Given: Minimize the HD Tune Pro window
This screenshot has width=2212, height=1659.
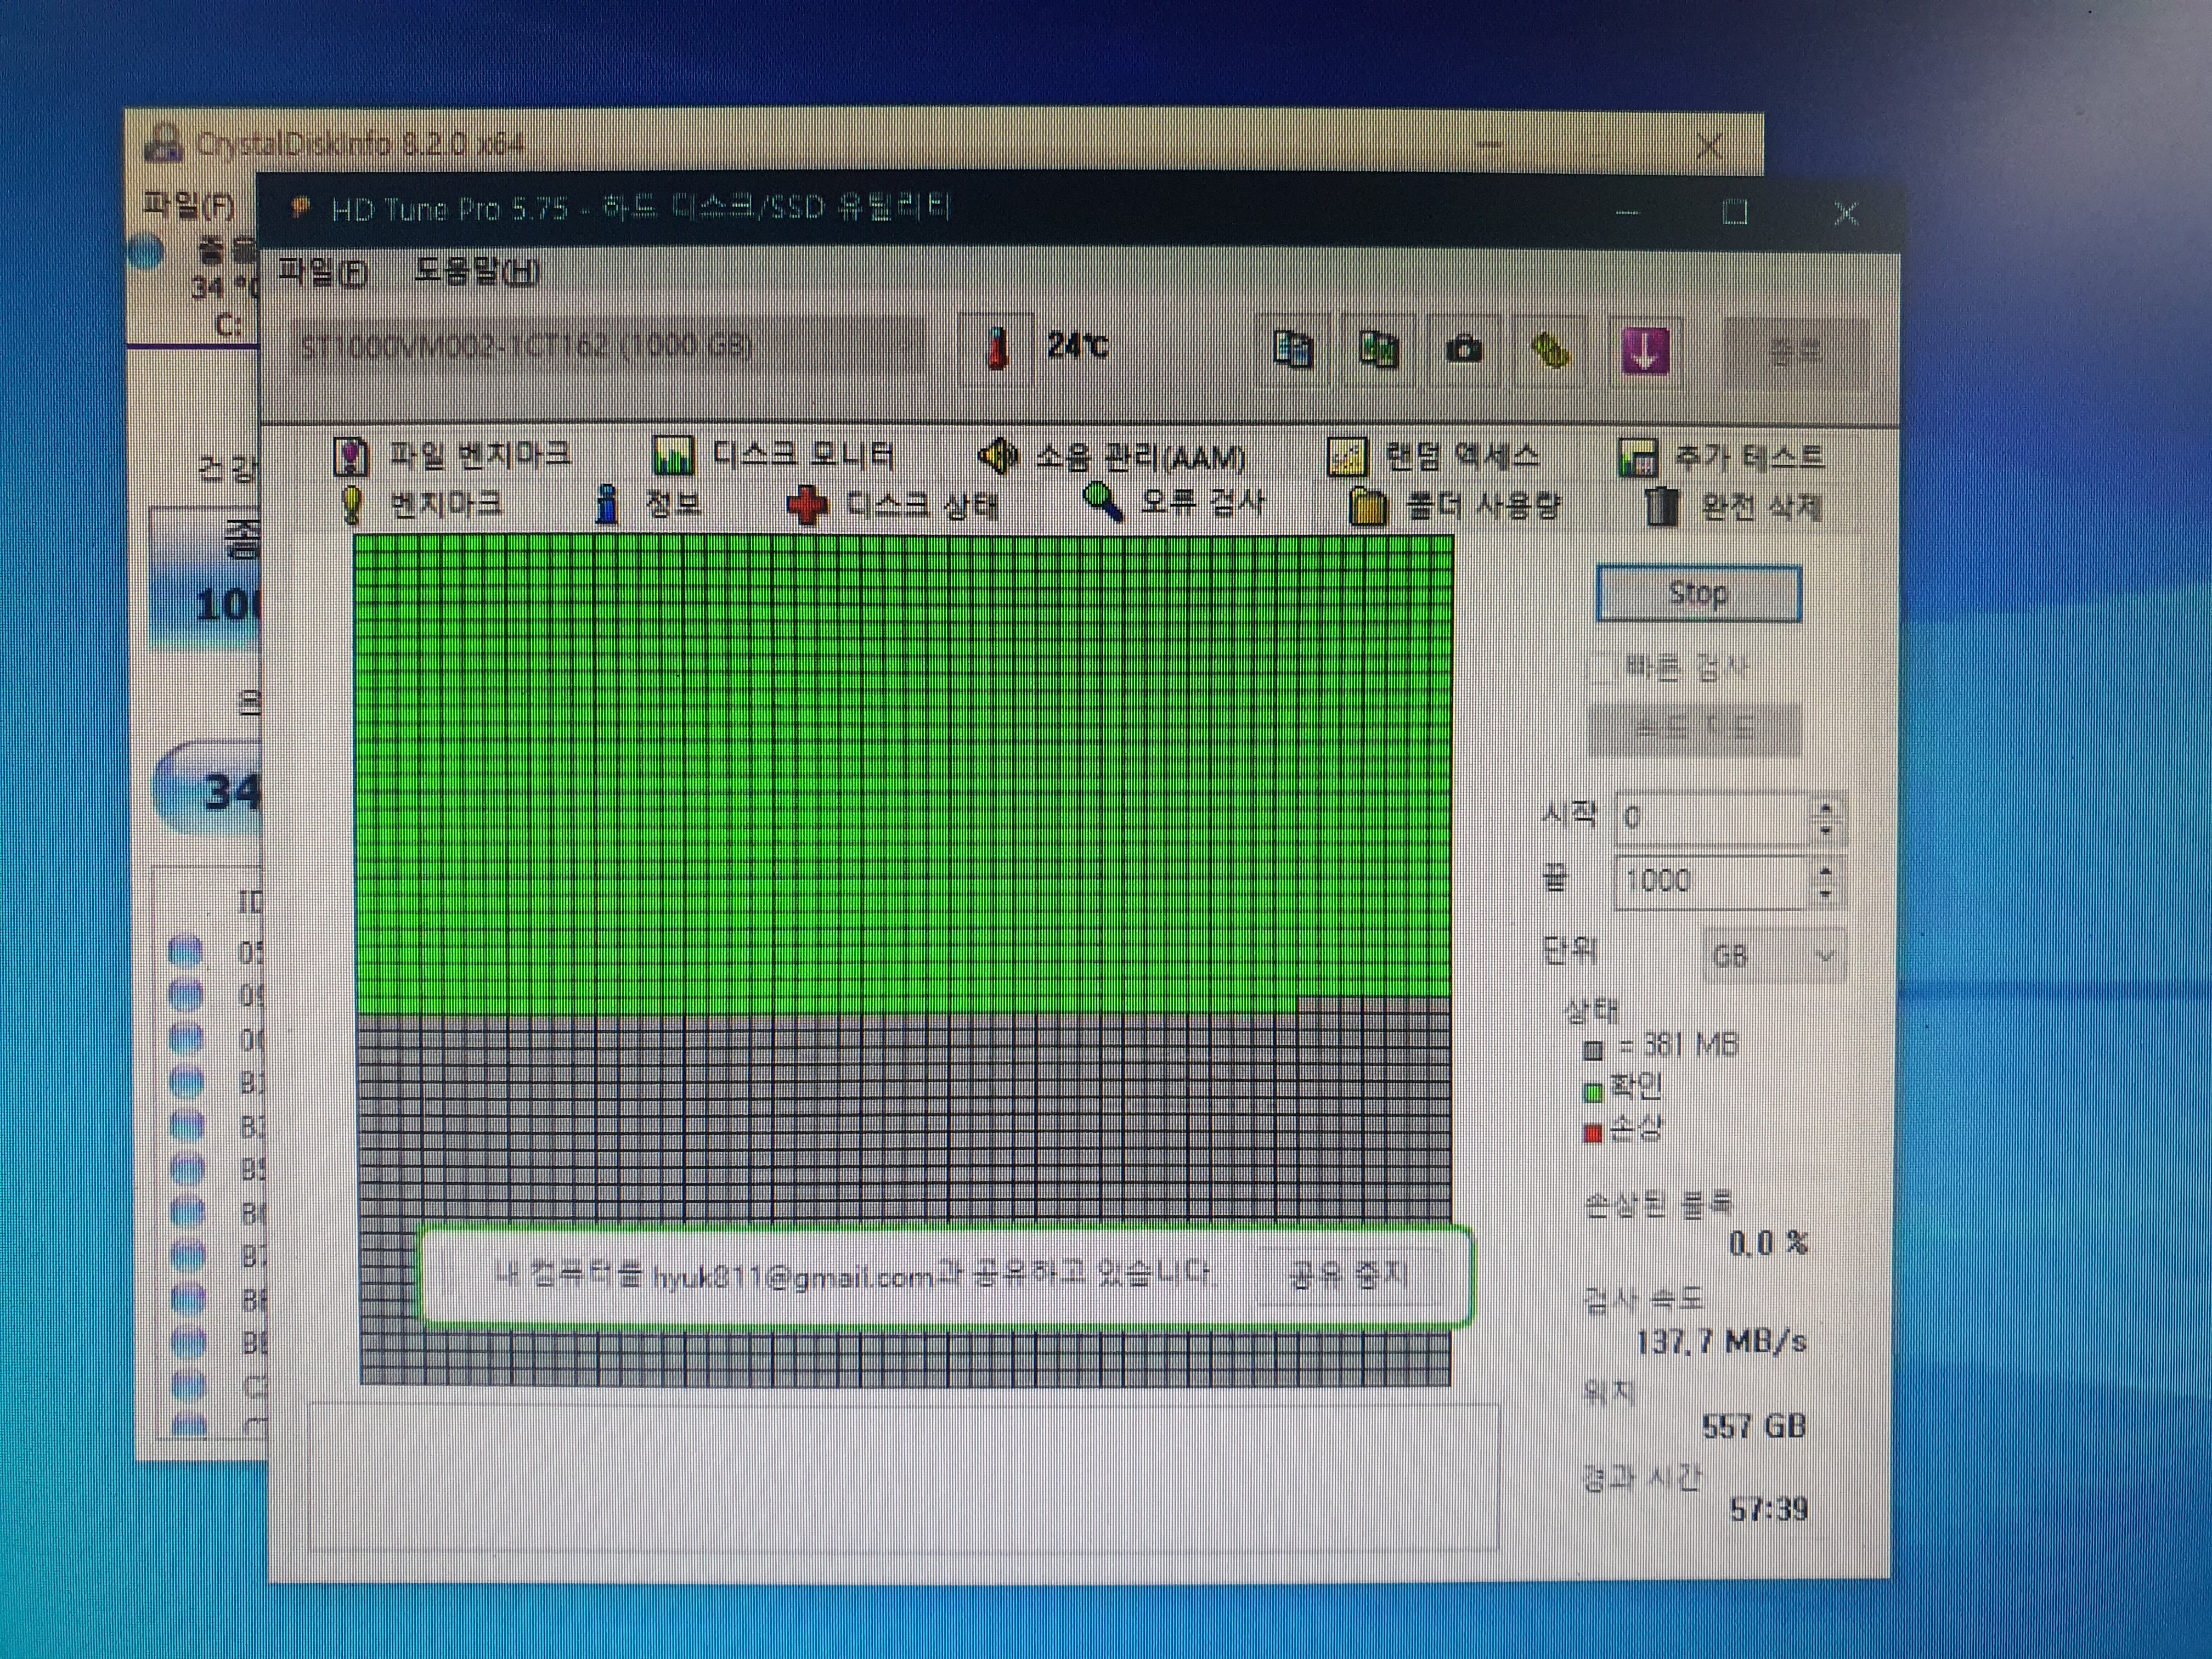Looking at the screenshot, I should 1627,213.
